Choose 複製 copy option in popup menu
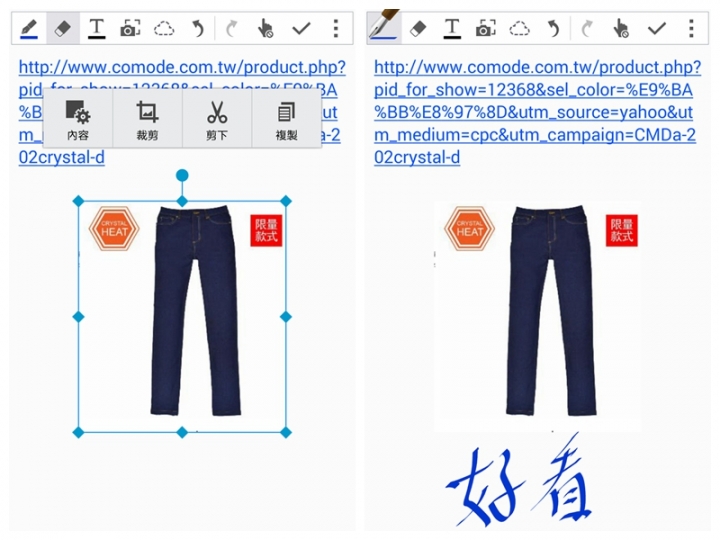The width and height of the screenshot is (720, 540). click(286, 118)
